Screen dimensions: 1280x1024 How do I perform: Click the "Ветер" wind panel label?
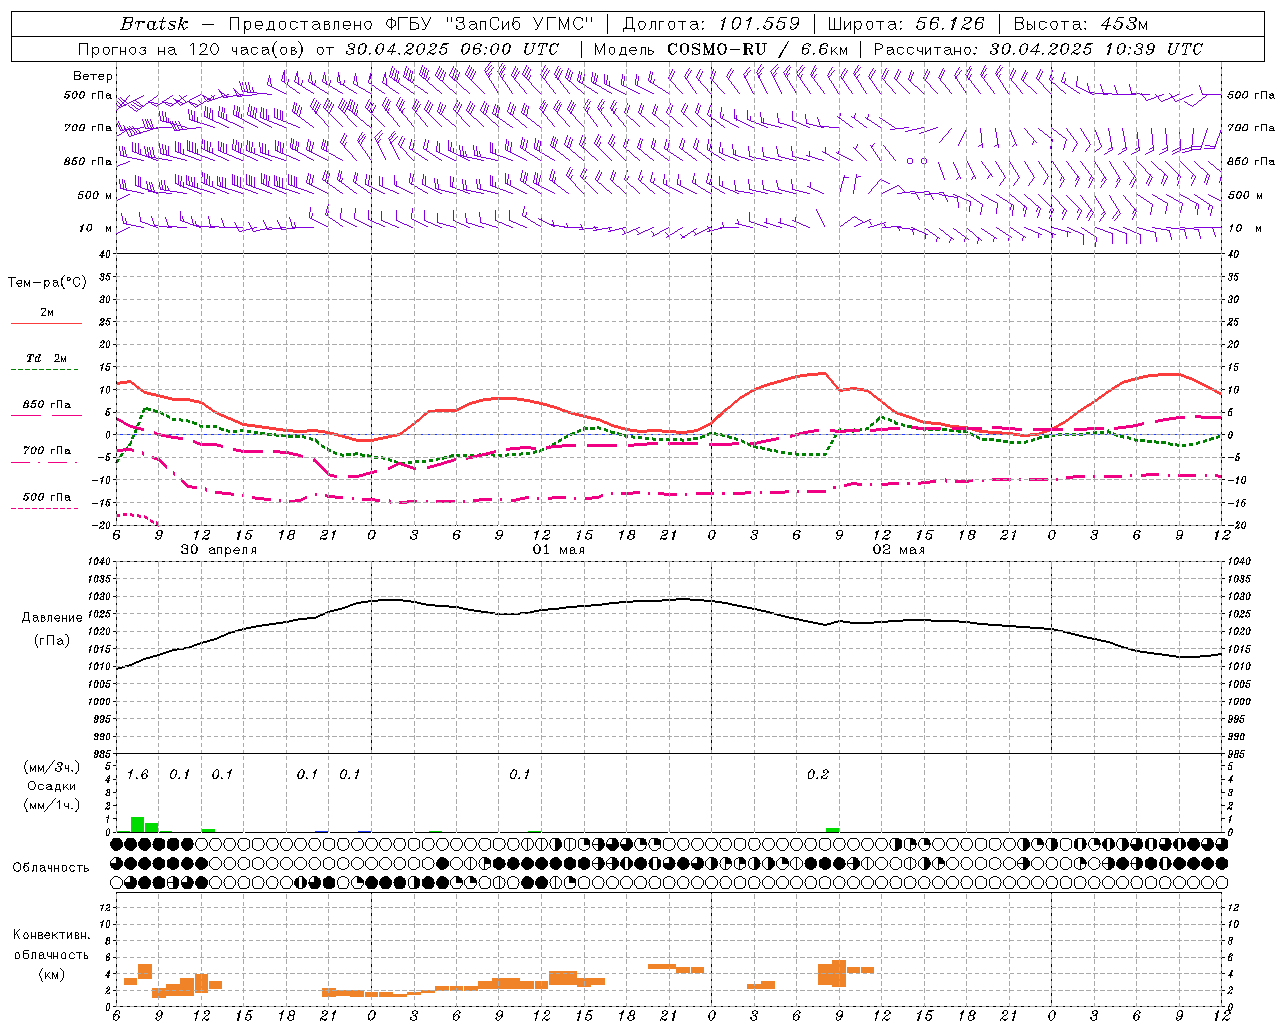click(x=93, y=76)
